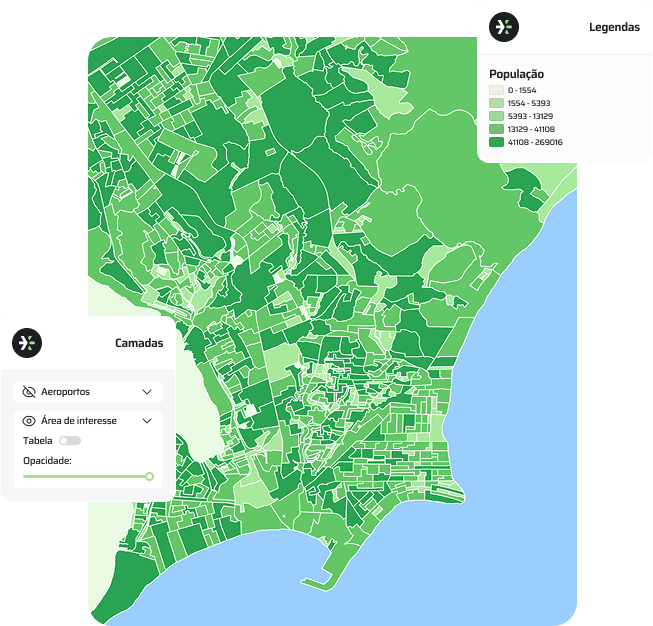Show the Aeroportos layer via crossed-eye icon

(x=29, y=392)
